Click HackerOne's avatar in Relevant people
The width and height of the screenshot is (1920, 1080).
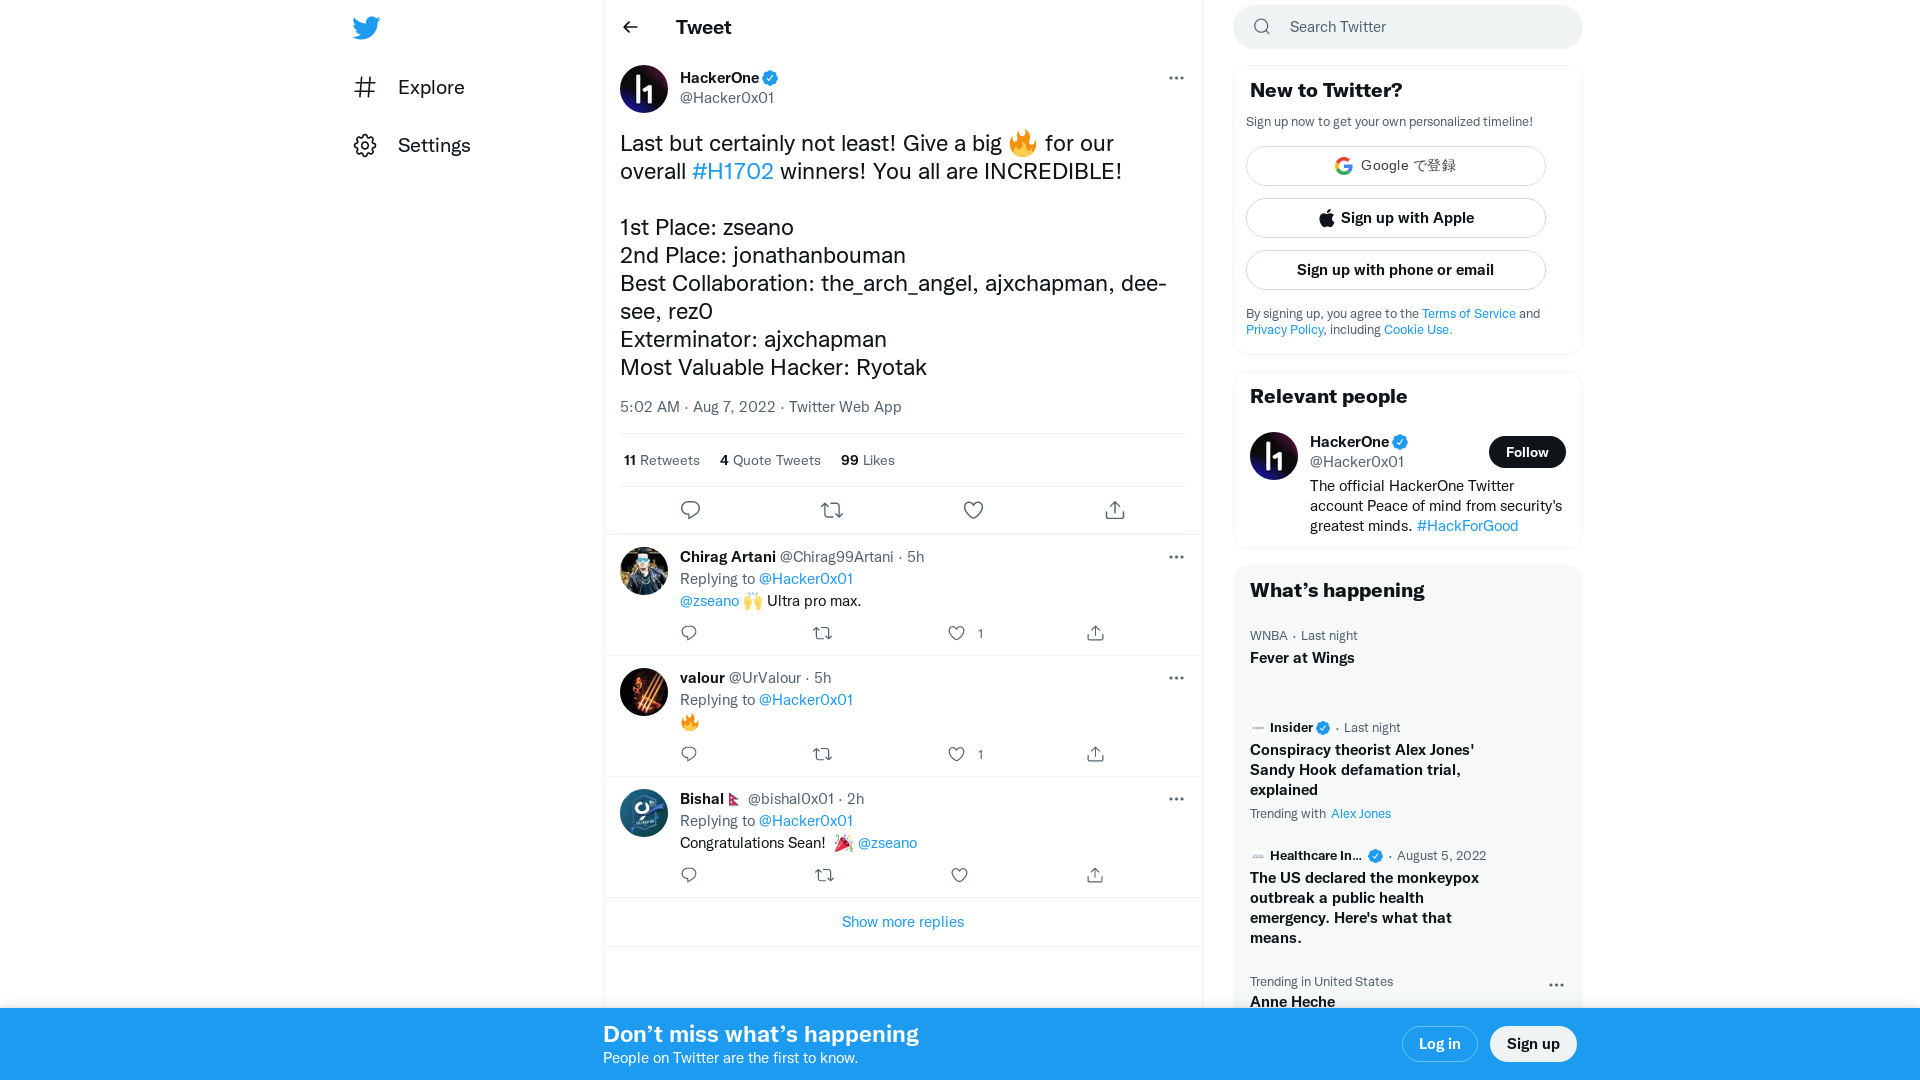tap(1273, 455)
